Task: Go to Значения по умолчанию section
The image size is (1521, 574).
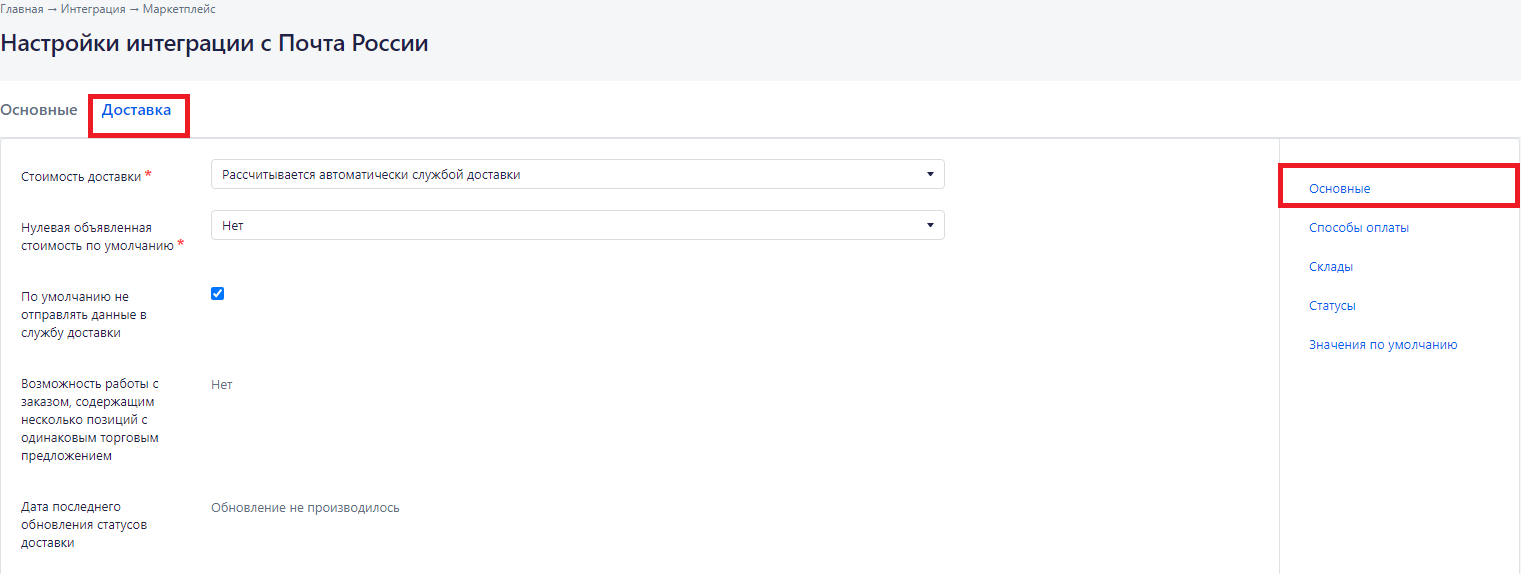Action: [1383, 344]
